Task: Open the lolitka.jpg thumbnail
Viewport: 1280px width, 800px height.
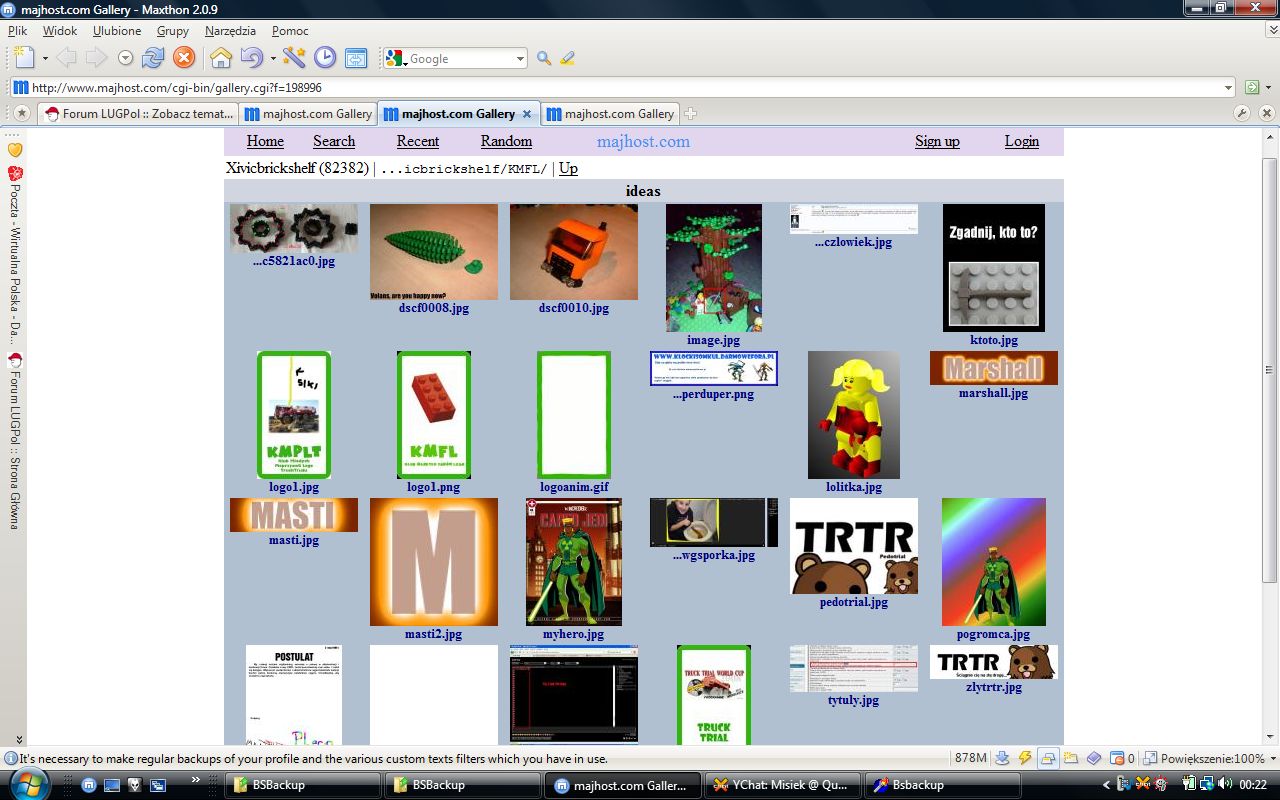Action: [x=854, y=414]
